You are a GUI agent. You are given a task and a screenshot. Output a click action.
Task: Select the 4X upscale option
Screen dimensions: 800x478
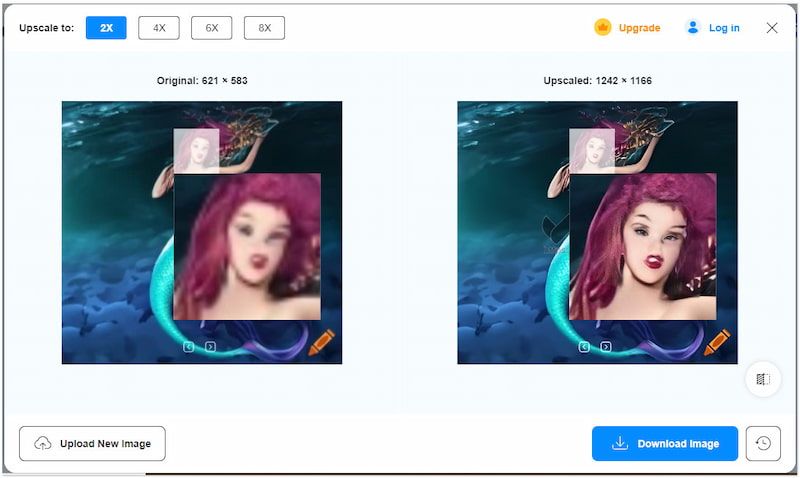(x=159, y=28)
